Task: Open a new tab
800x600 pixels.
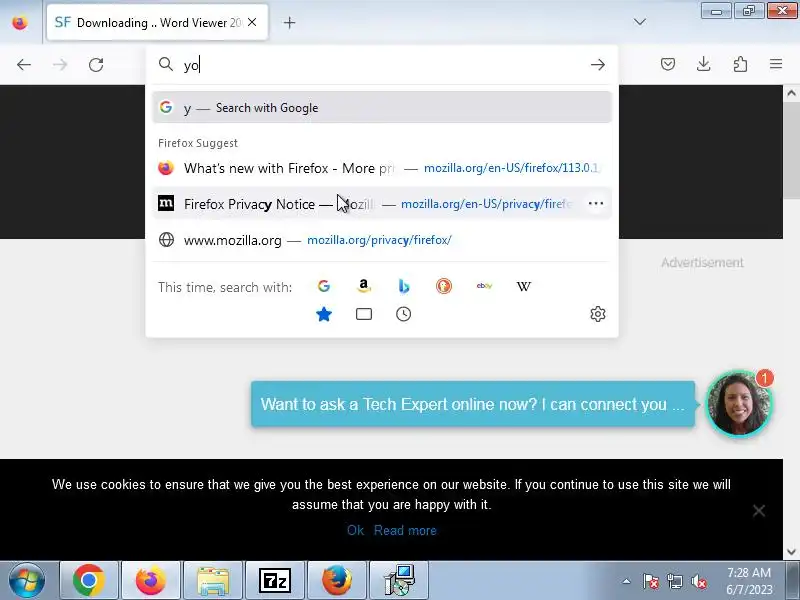Action: 289,22
